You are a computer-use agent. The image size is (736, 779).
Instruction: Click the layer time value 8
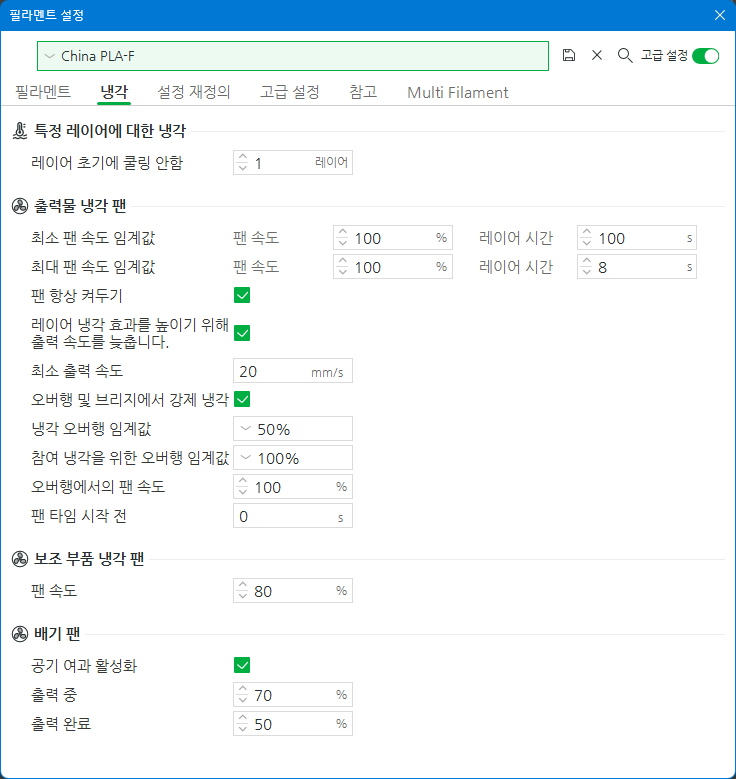pos(602,267)
